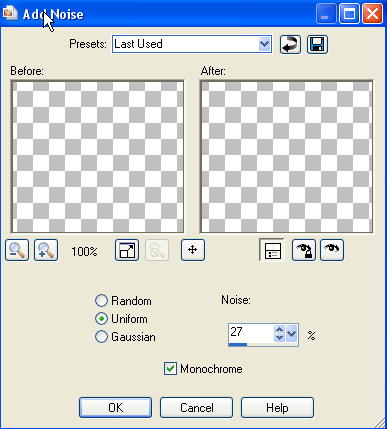Click the Cancel button
This screenshot has height=429, width=387.
point(196,407)
